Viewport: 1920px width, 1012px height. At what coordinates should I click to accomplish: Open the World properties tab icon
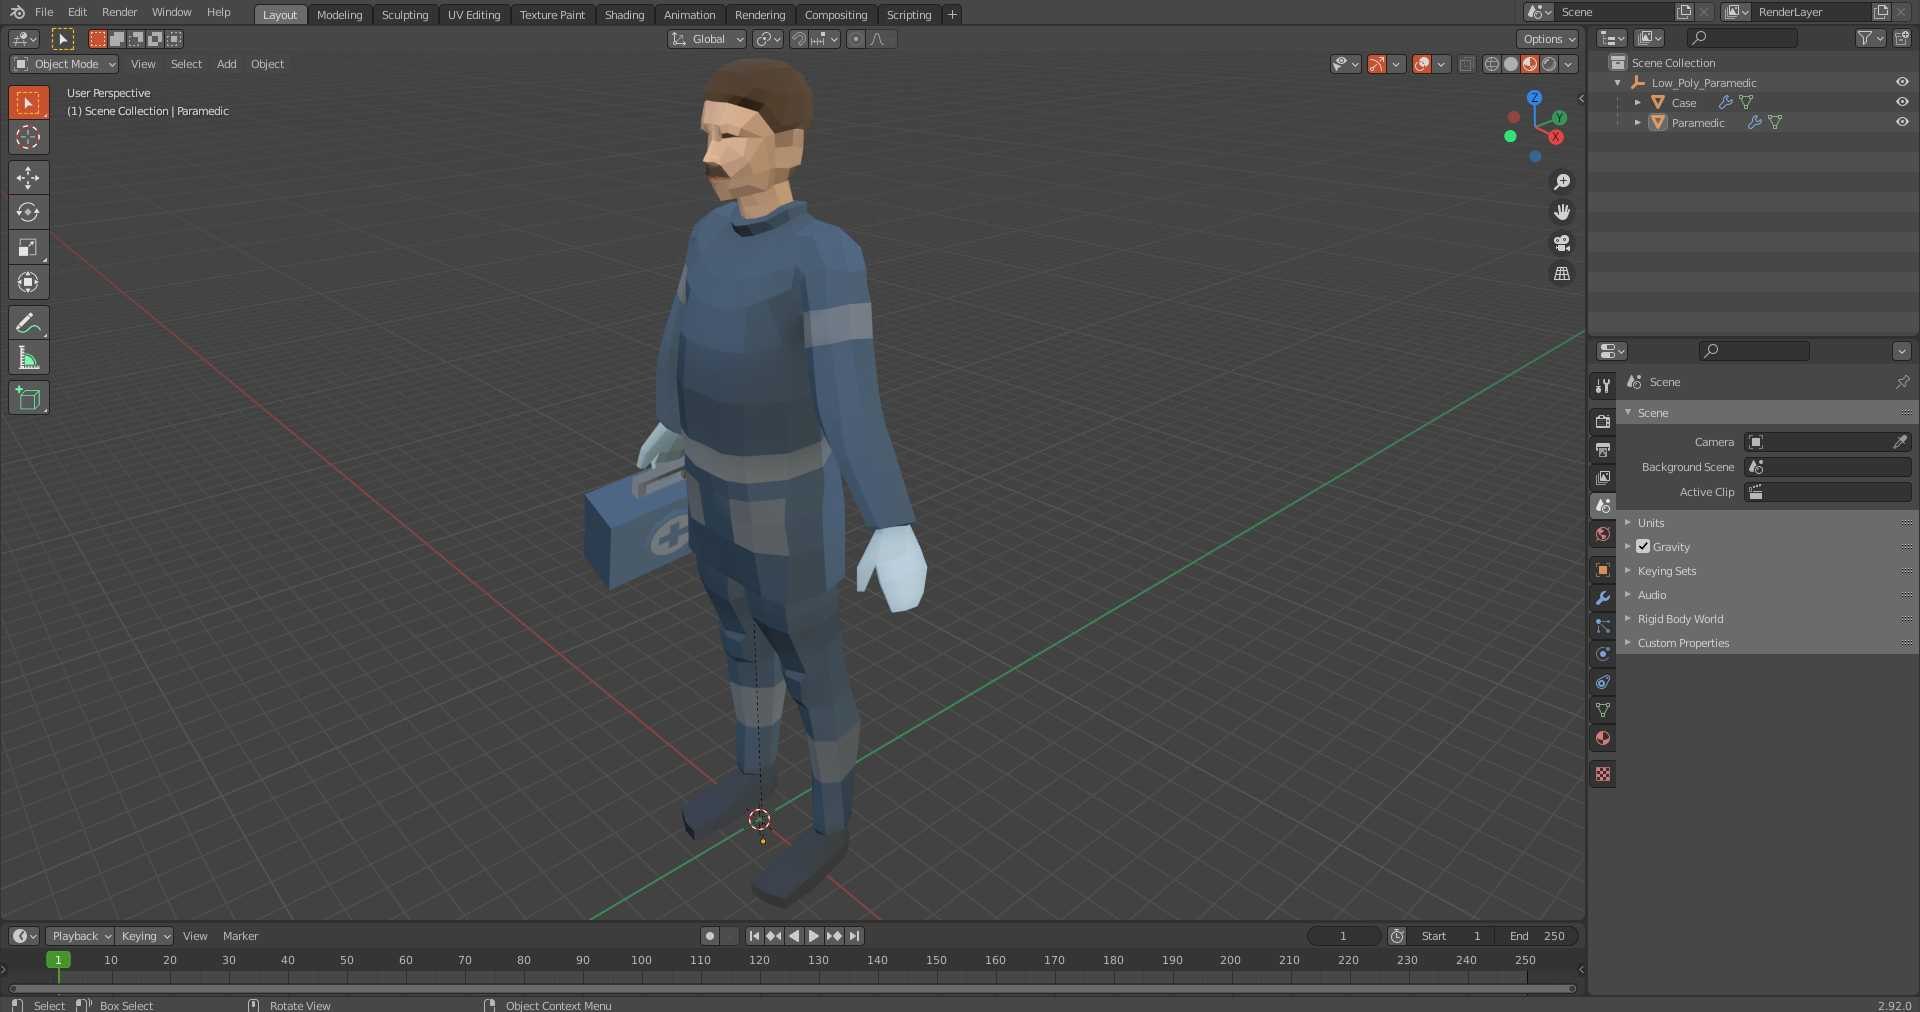coord(1603,534)
